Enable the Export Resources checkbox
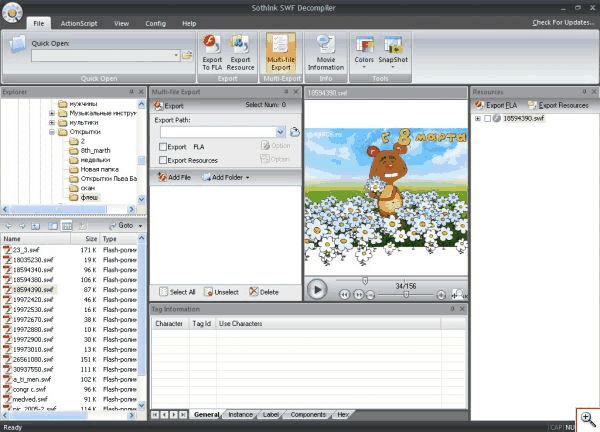 pyautogui.click(x=163, y=160)
